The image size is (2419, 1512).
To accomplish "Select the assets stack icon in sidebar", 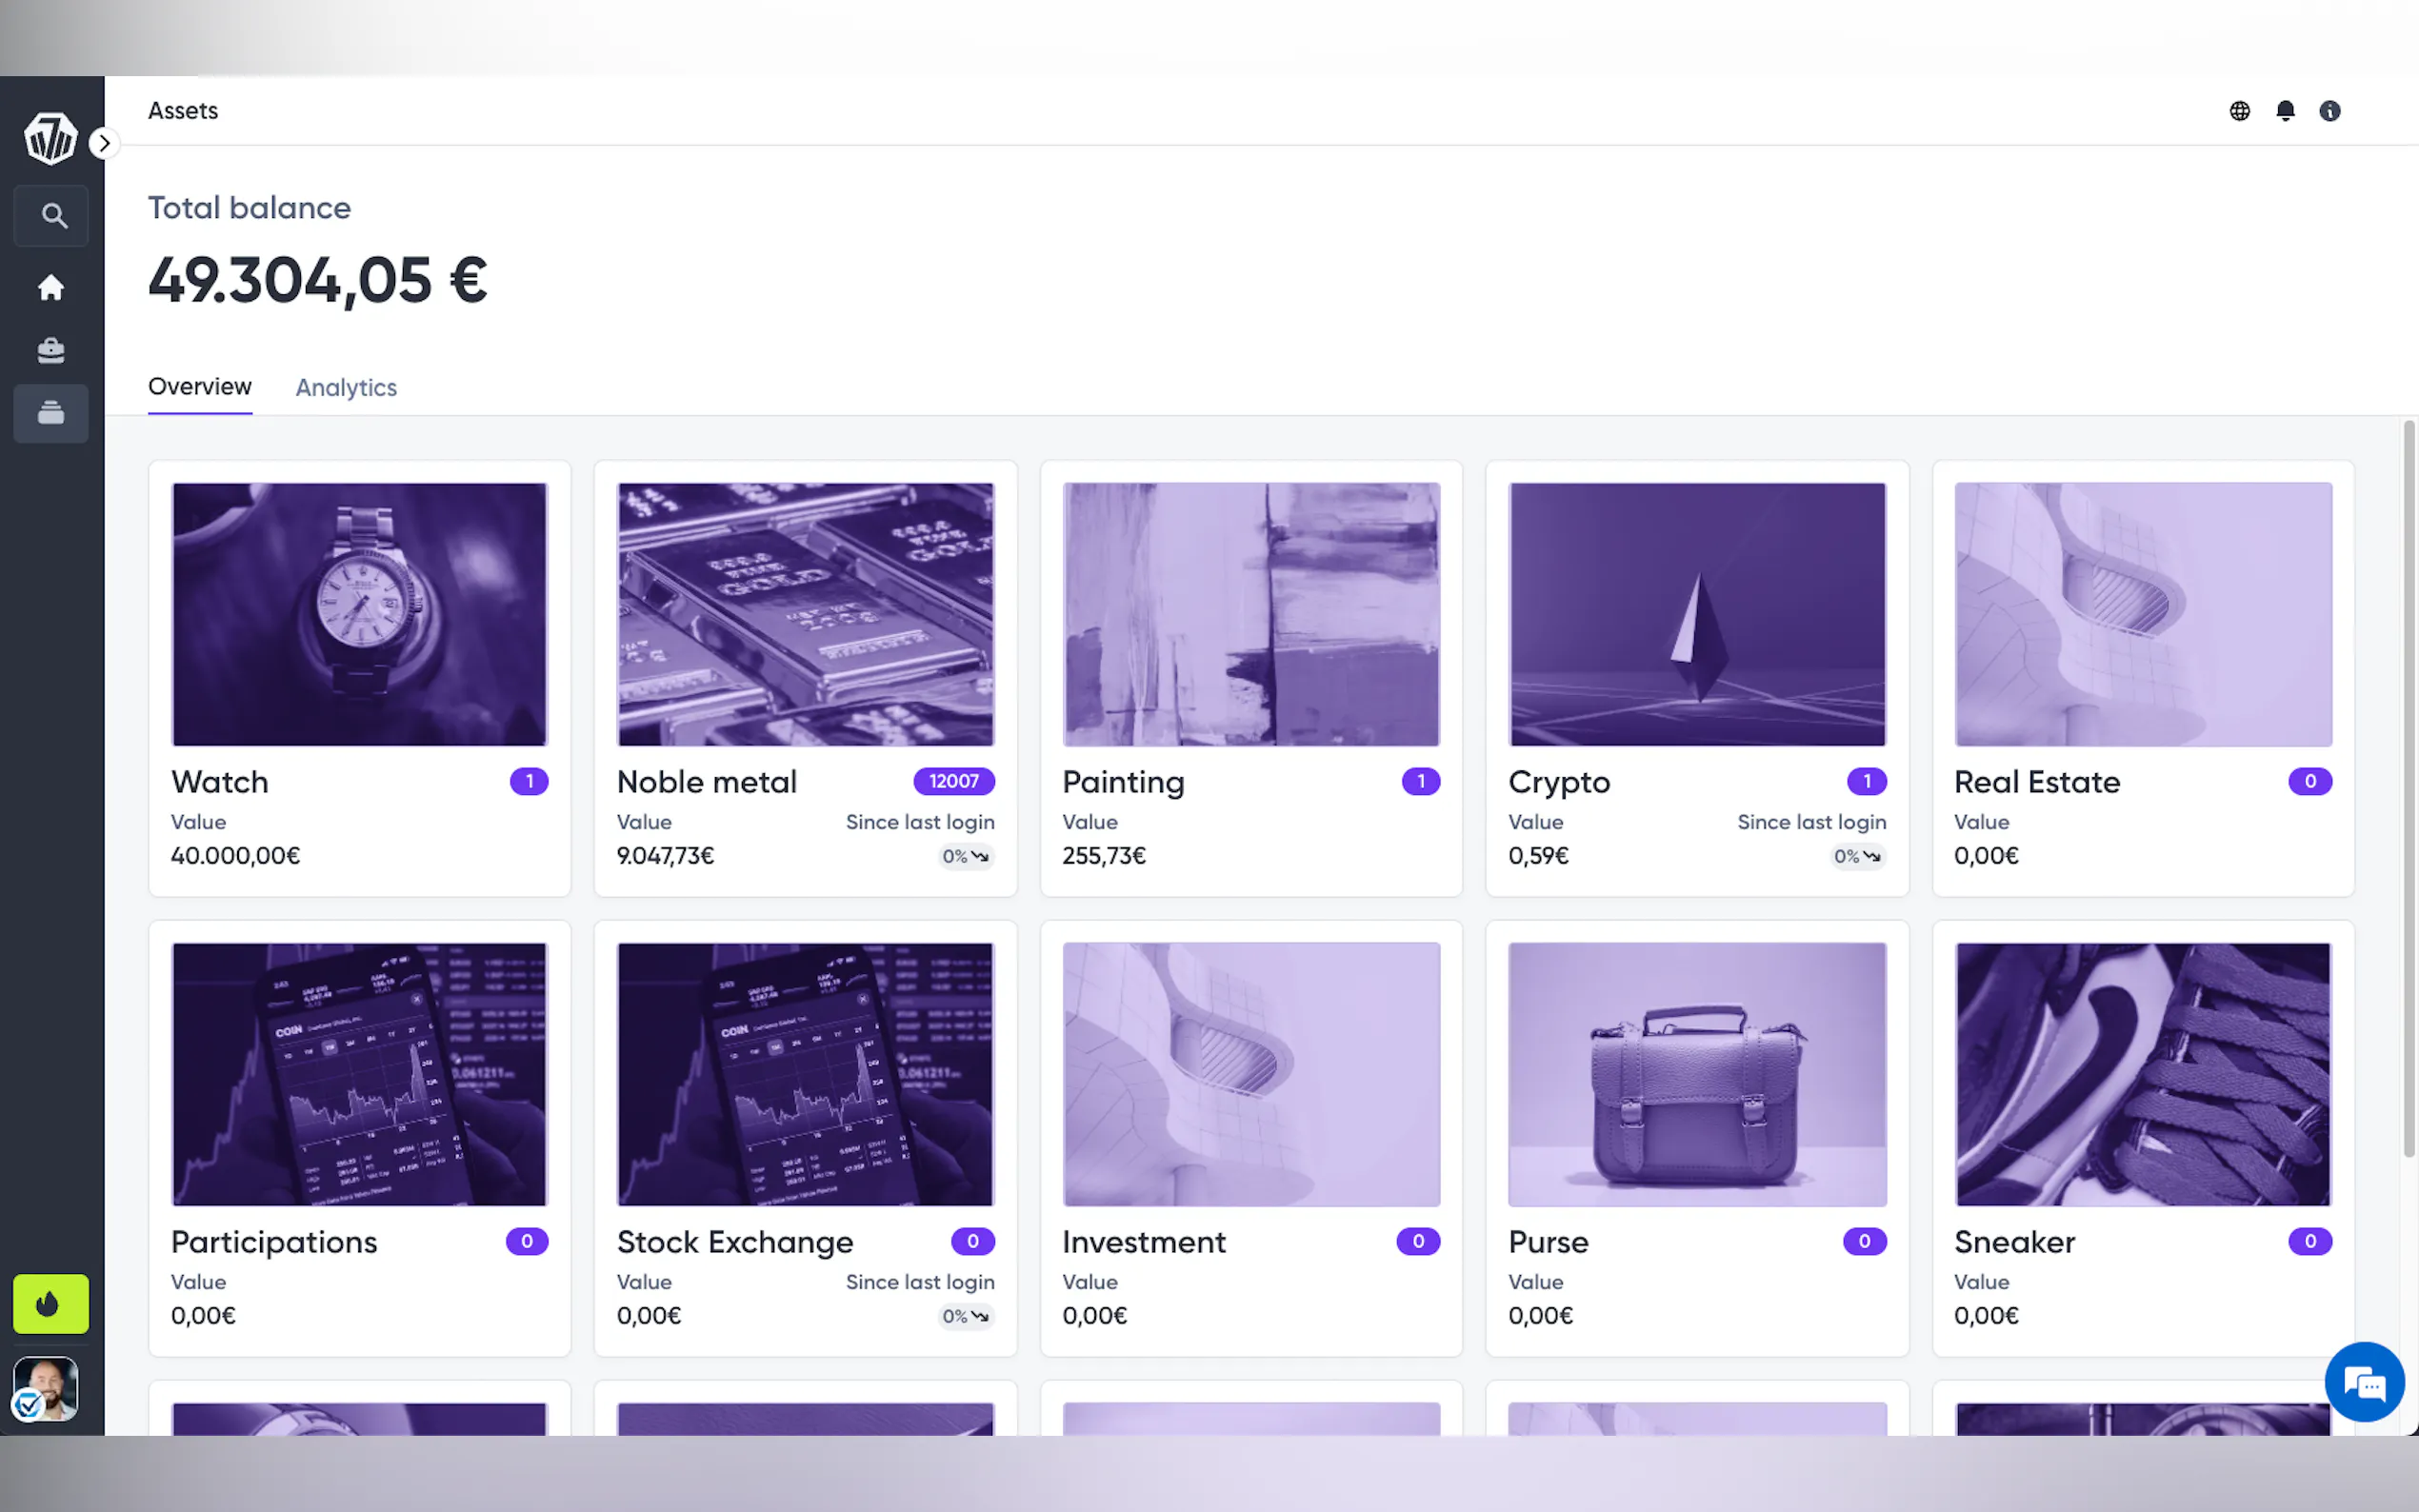I will [x=51, y=413].
